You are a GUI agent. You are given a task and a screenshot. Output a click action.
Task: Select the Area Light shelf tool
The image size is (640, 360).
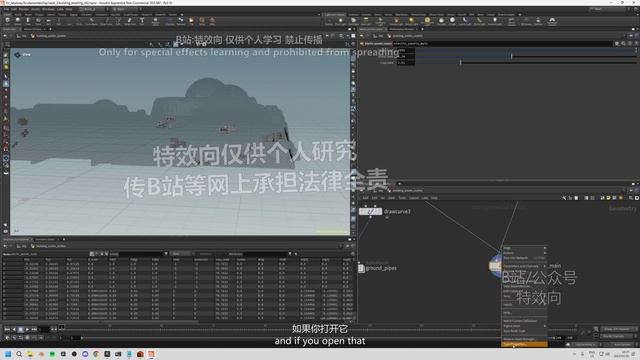pos(366,21)
